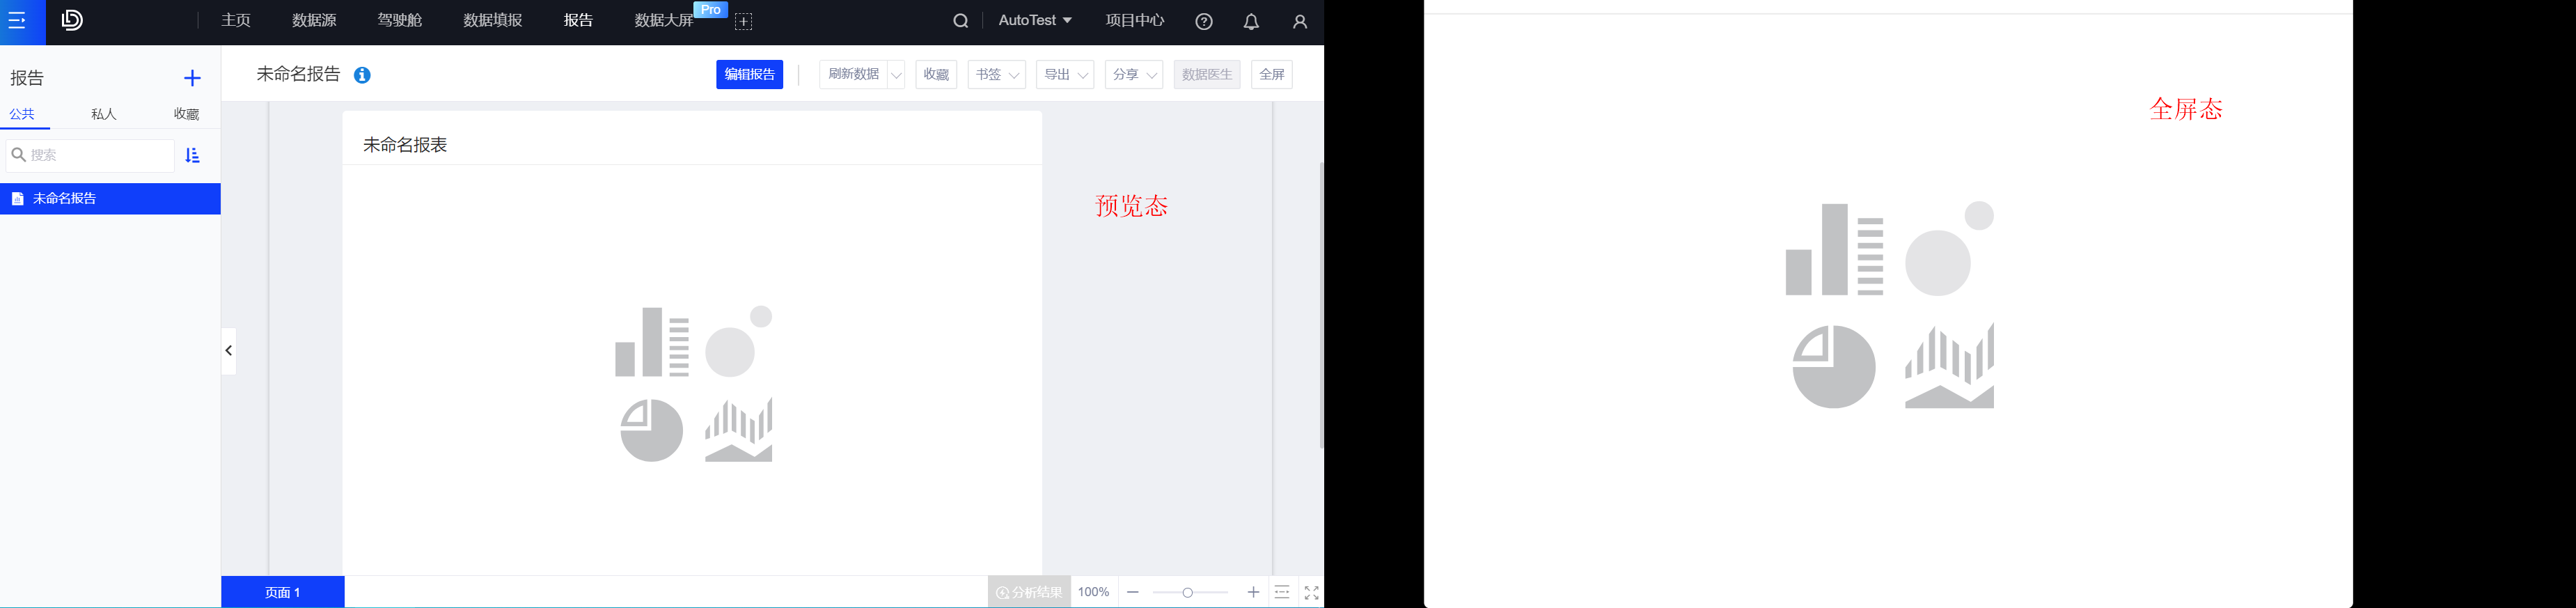Click the chart placeholder in the preview canvas
The image size is (2576, 608).
694,384
